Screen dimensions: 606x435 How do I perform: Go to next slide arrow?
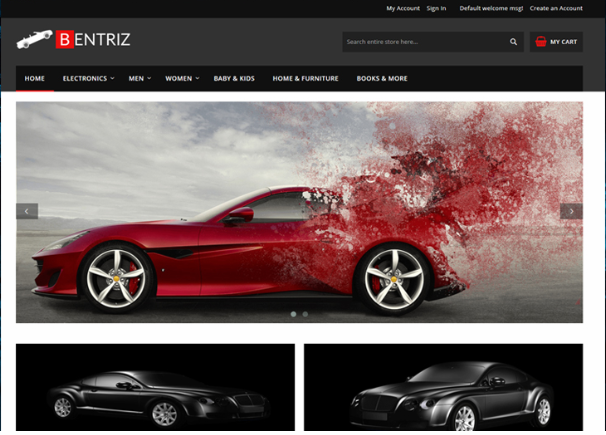pyautogui.click(x=571, y=211)
